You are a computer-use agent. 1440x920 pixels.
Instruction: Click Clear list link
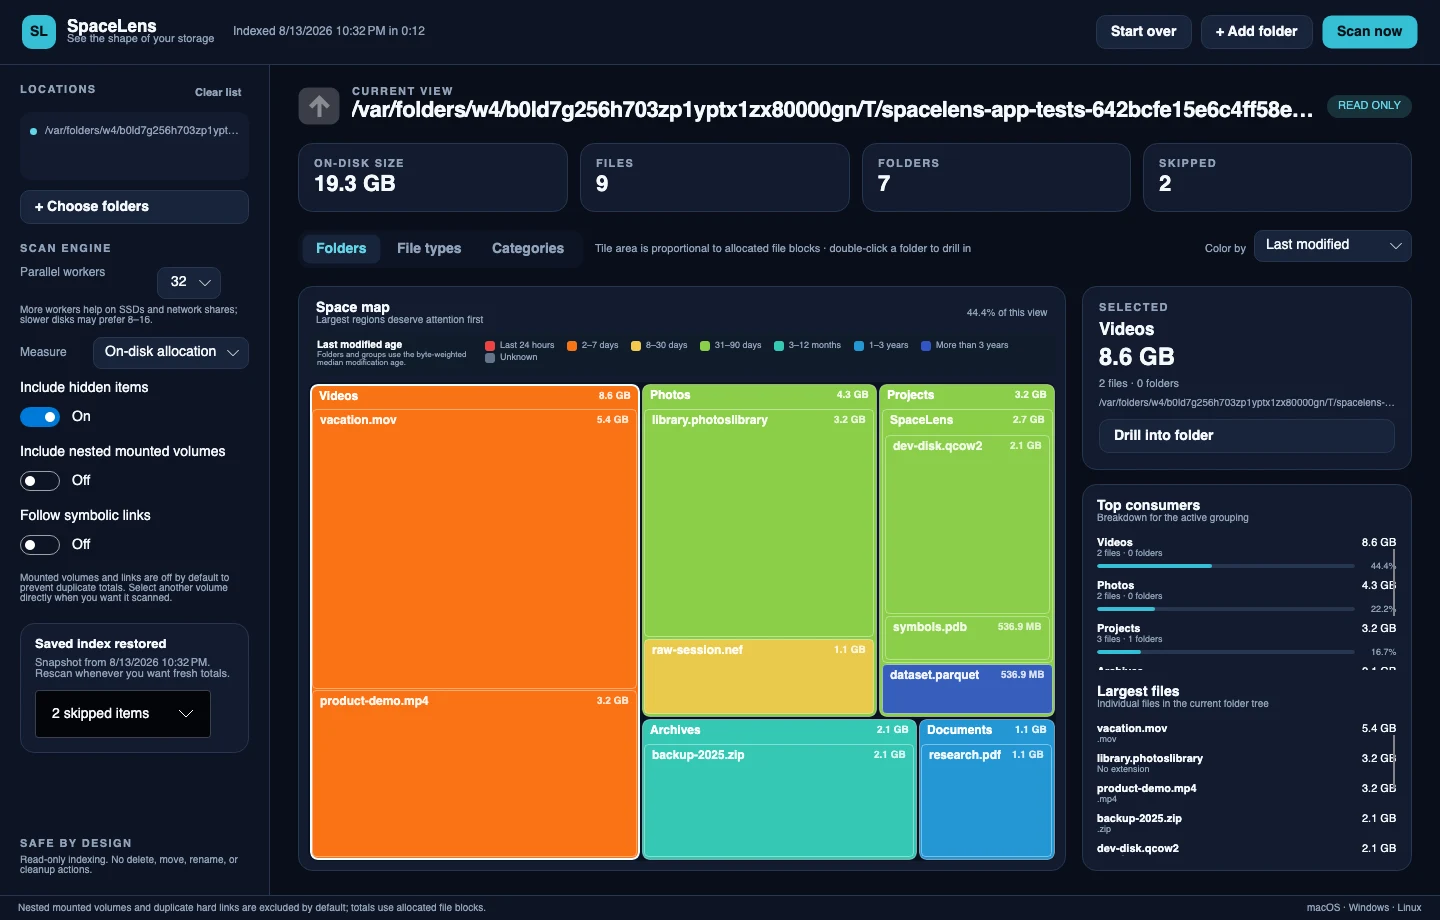[x=218, y=92]
